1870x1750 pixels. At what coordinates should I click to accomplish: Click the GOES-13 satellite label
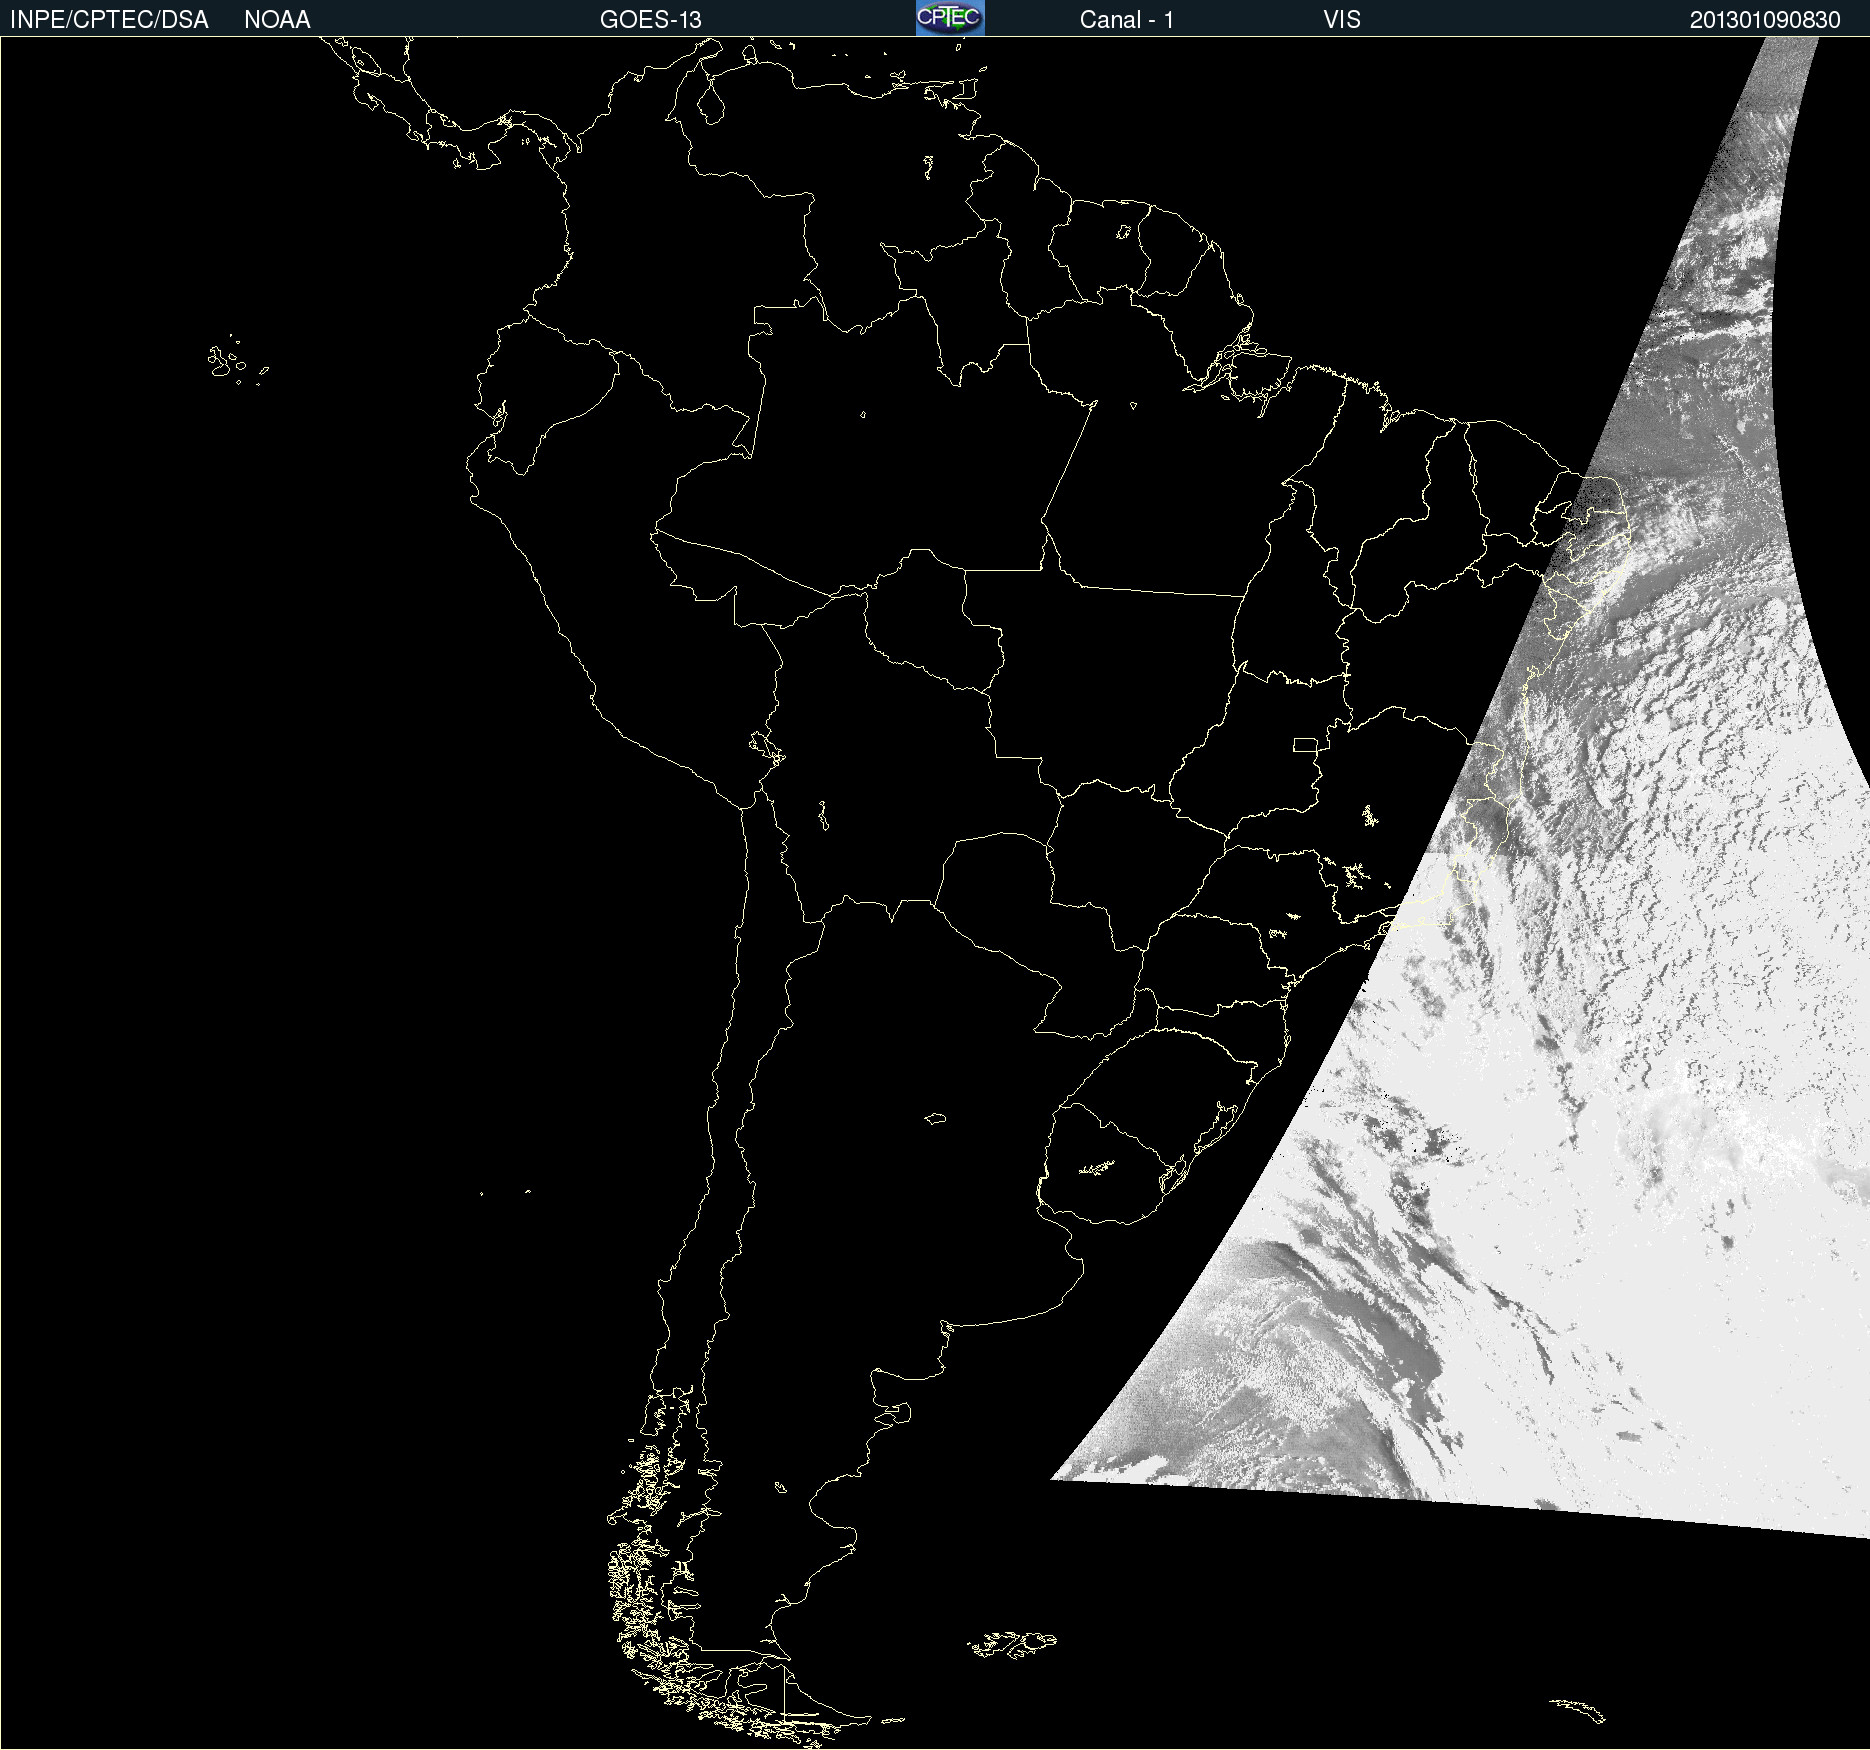coord(651,20)
